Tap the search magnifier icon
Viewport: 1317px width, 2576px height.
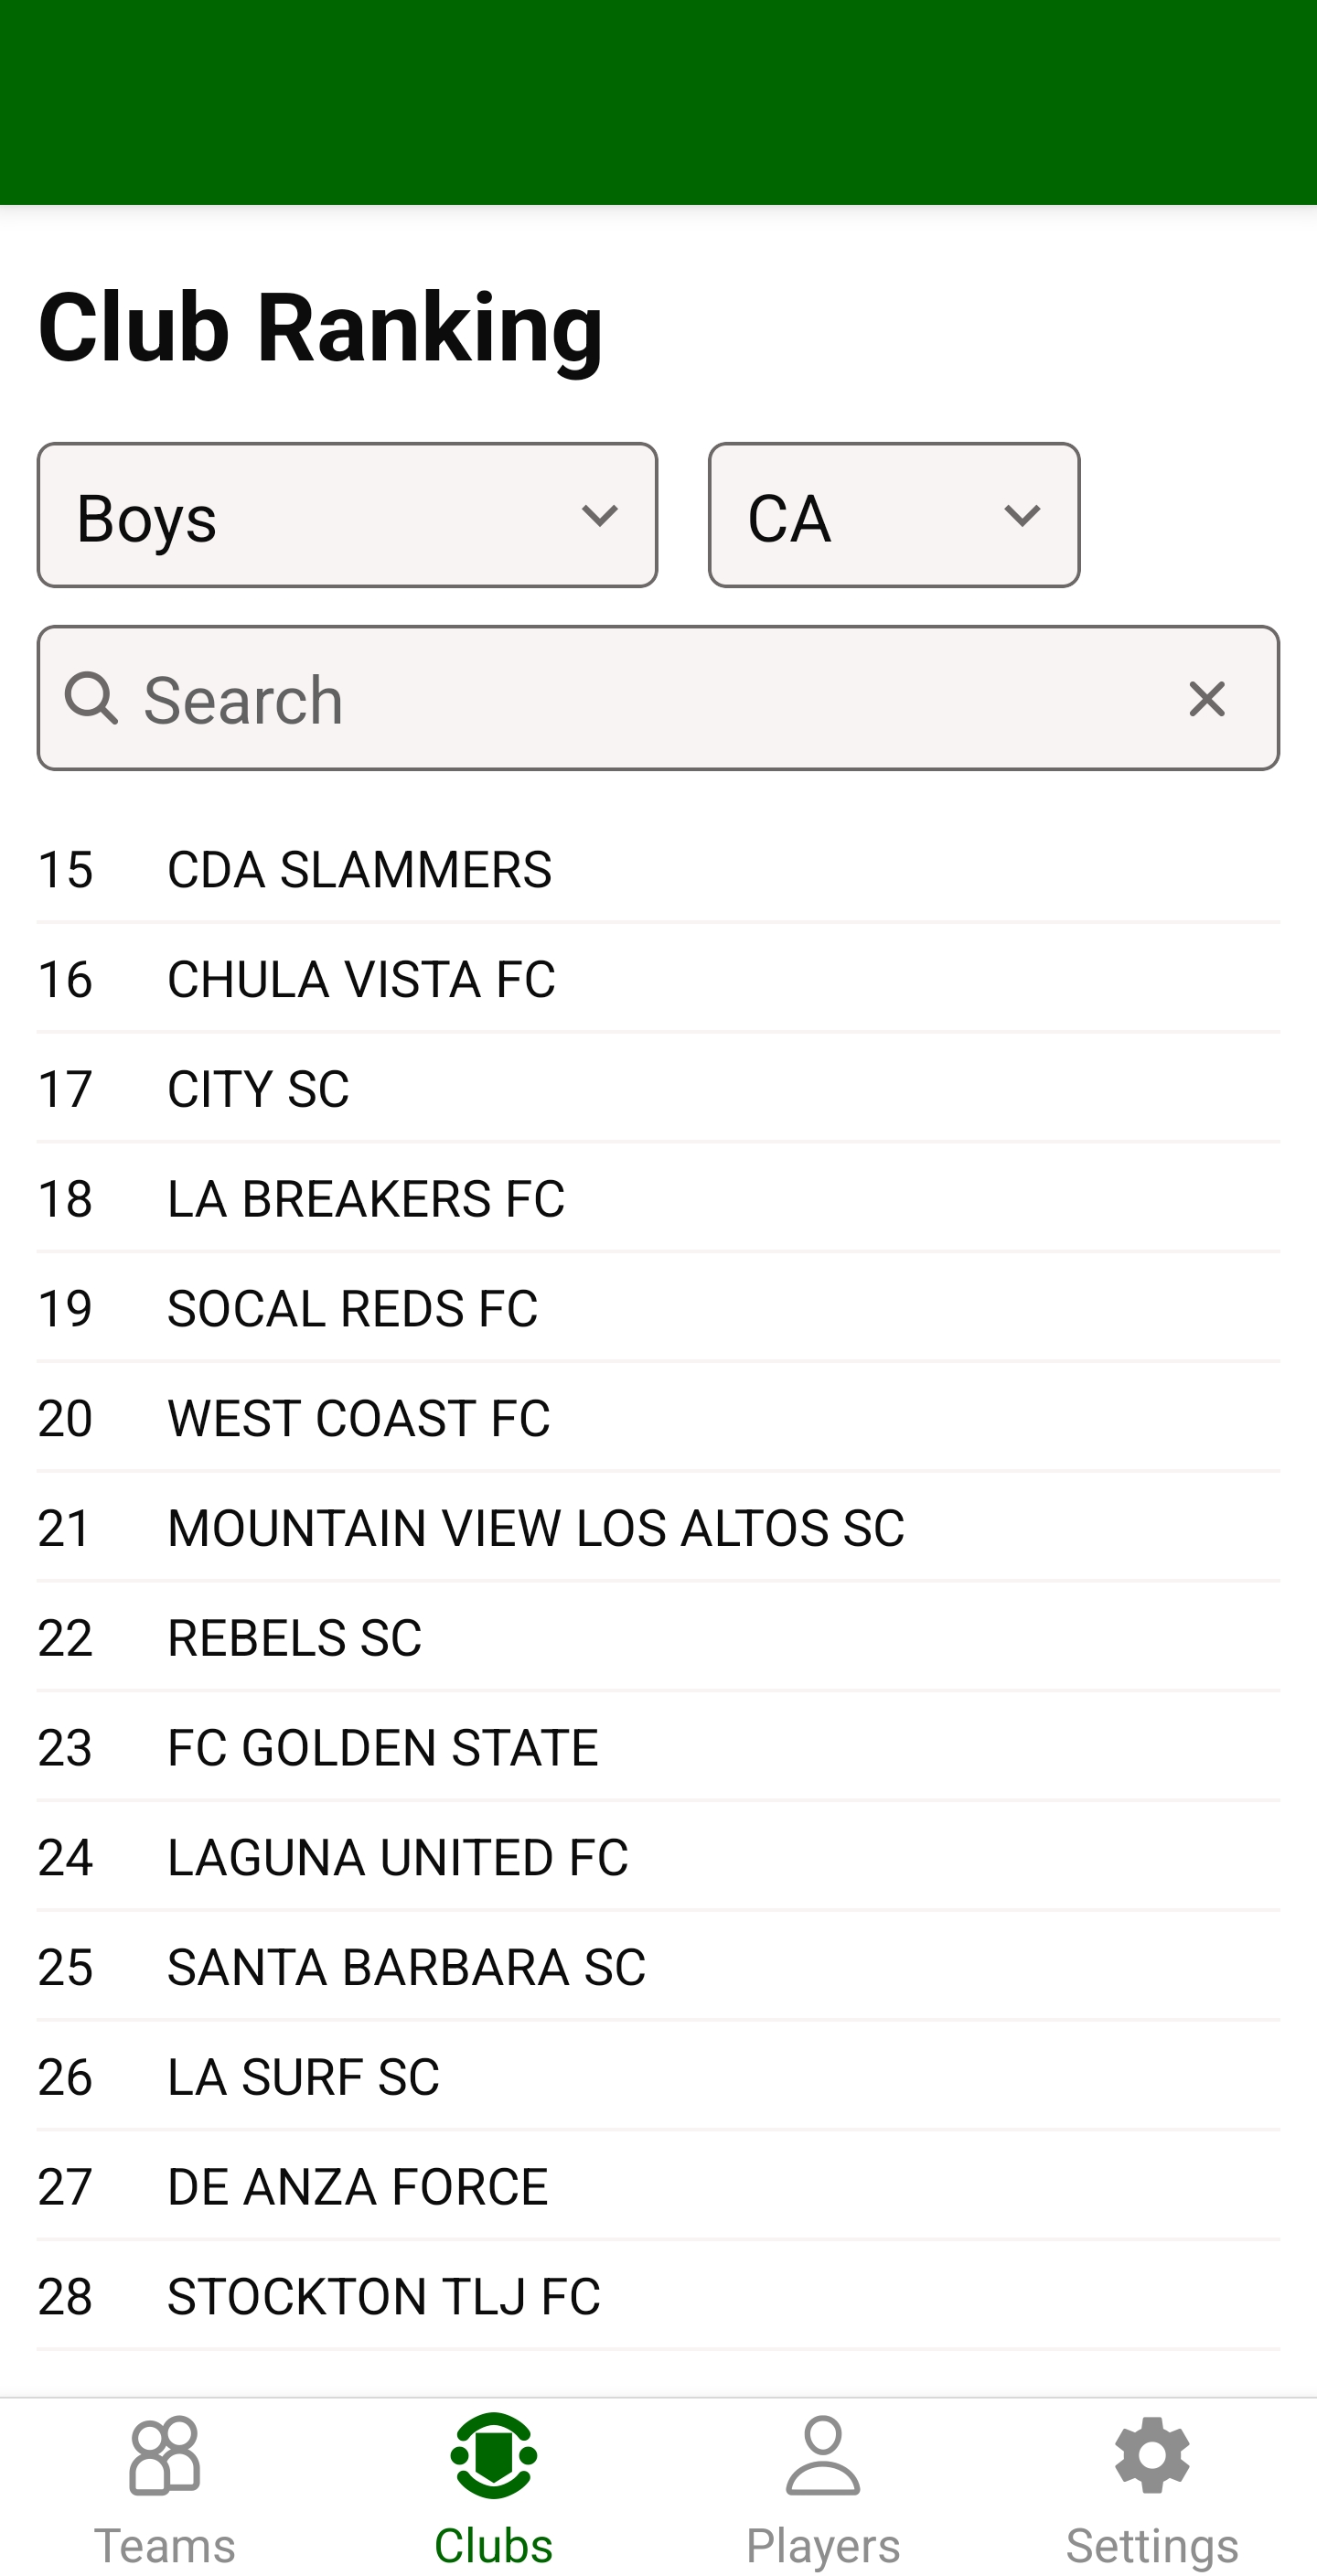tap(92, 699)
